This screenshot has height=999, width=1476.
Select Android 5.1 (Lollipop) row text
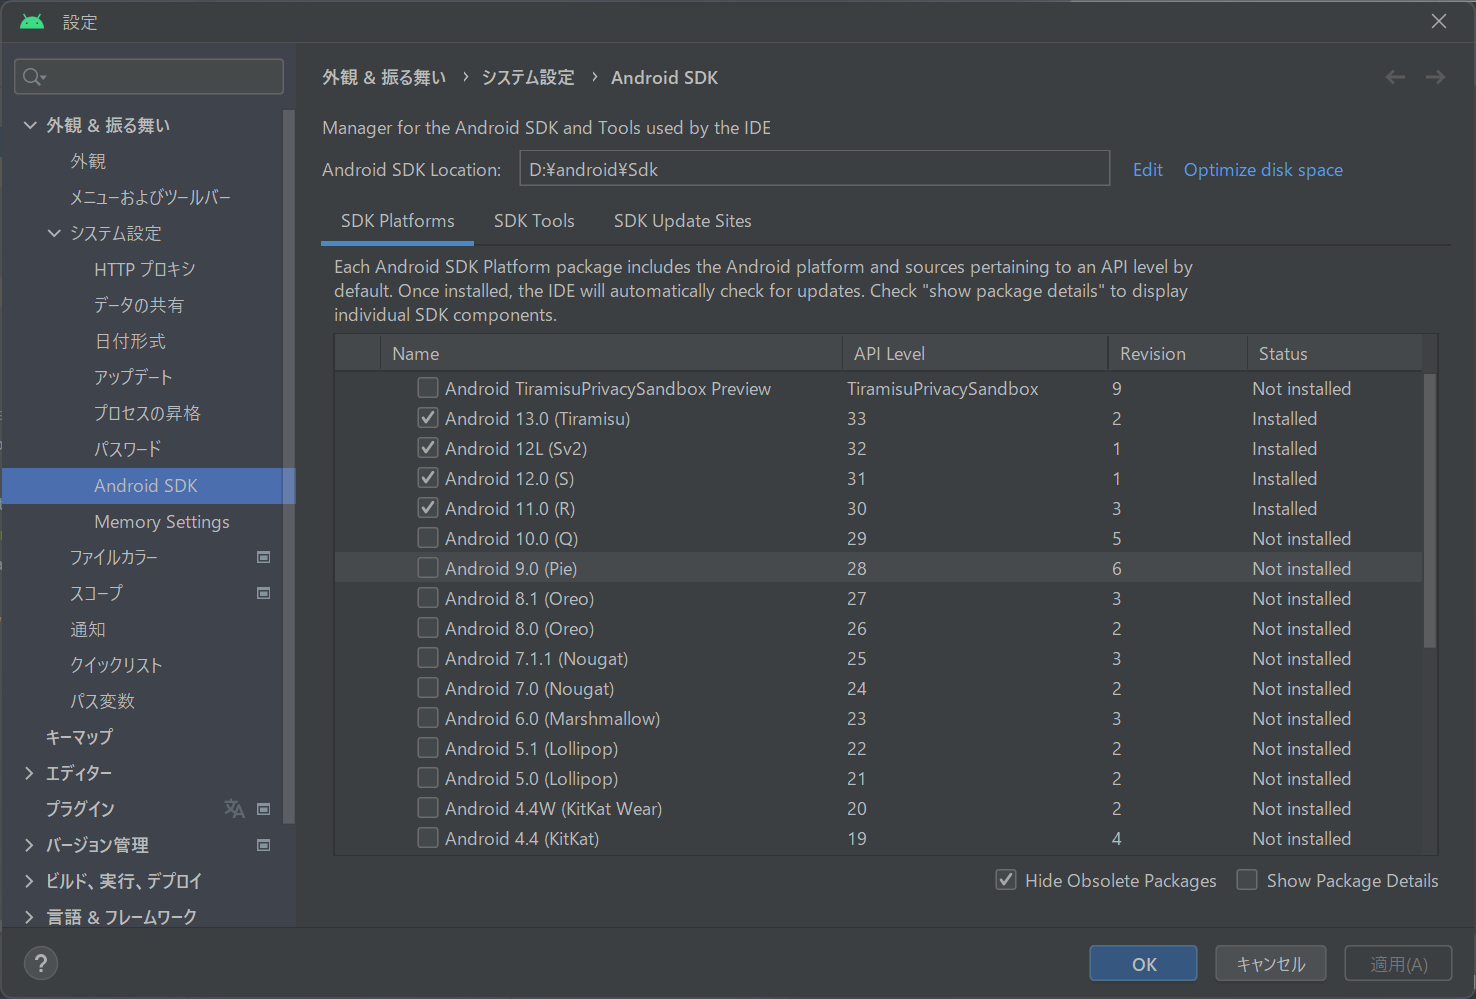531,748
